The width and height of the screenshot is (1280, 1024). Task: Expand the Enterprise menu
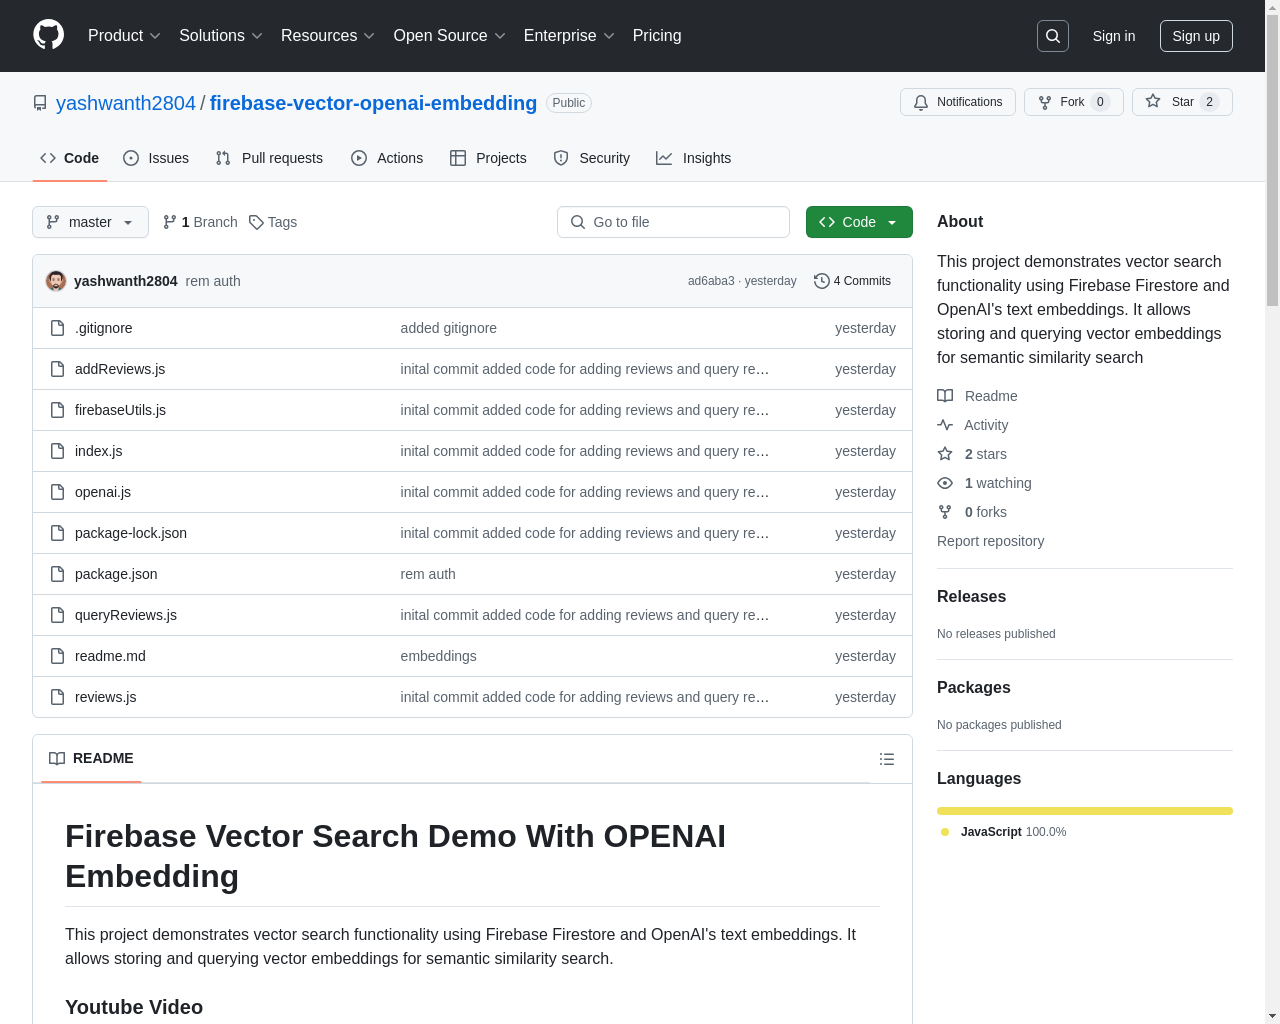pos(569,36)
